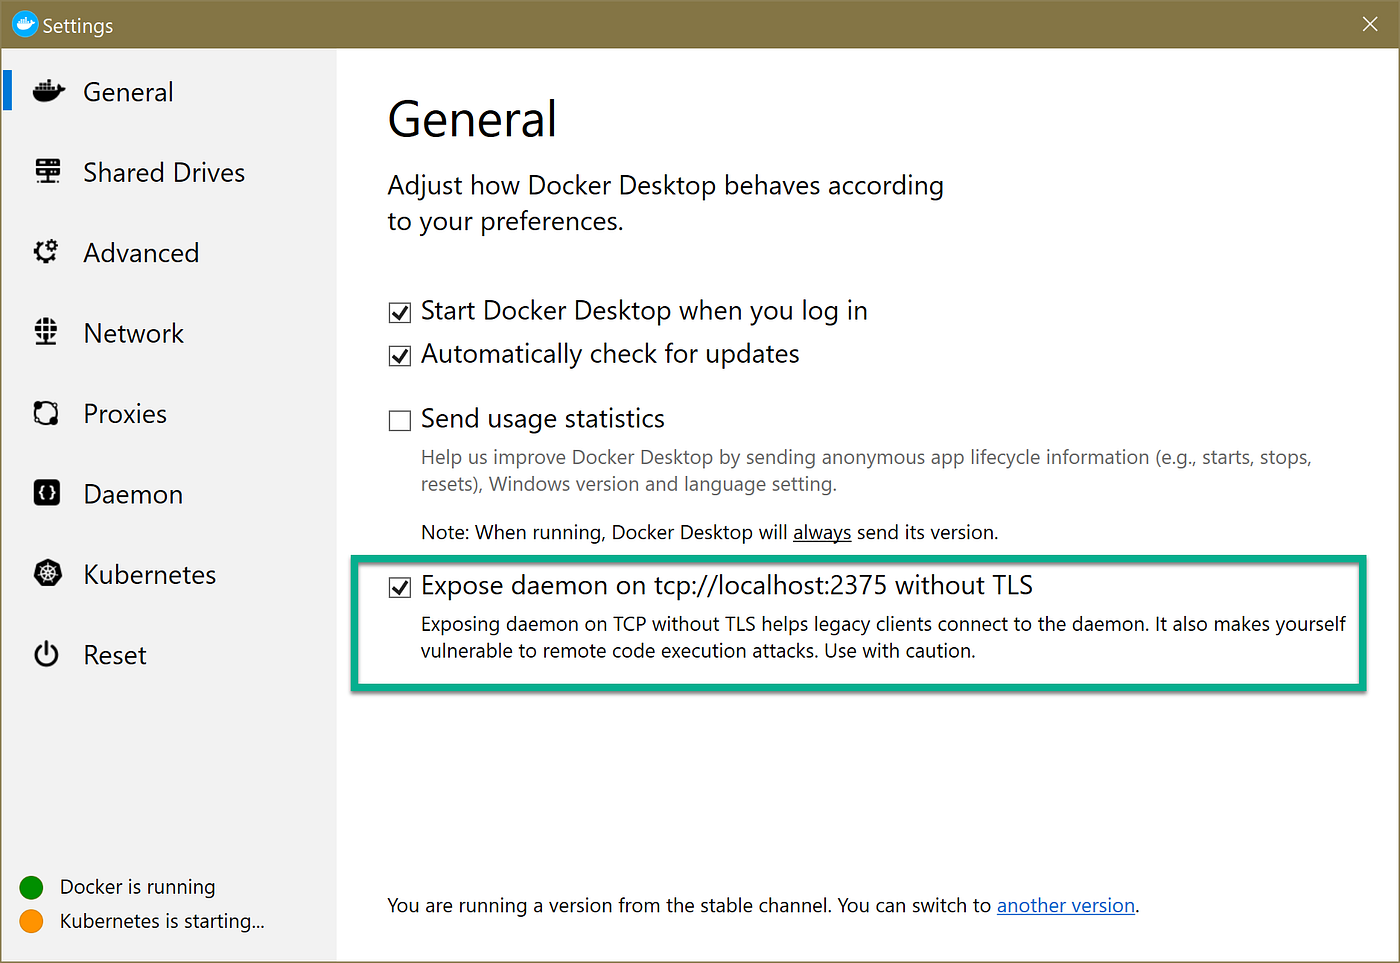Viewport: 1400px width, 963px height.
Task: Click the 'Settings' window title text
Action: [78, 25]
